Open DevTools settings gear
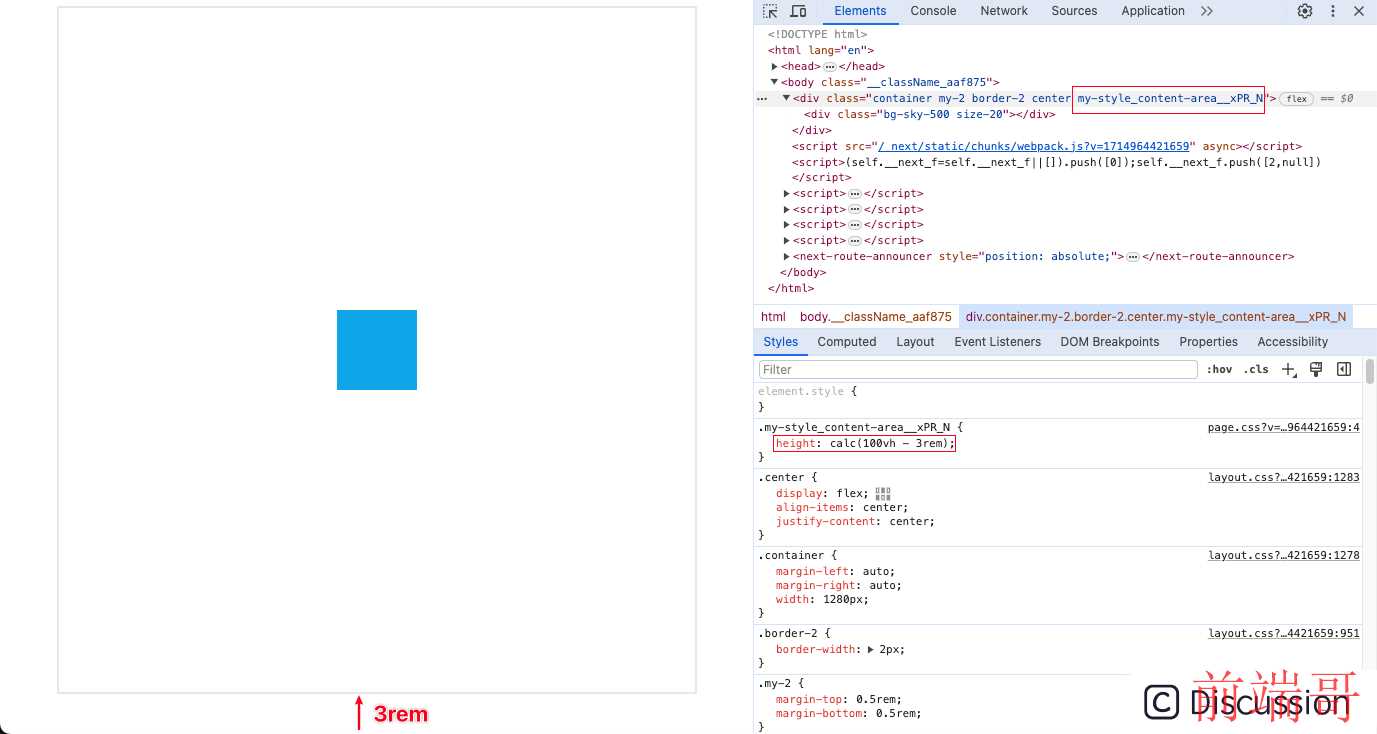Viewport: 1377px width, 734px height. pos(1305,11)
